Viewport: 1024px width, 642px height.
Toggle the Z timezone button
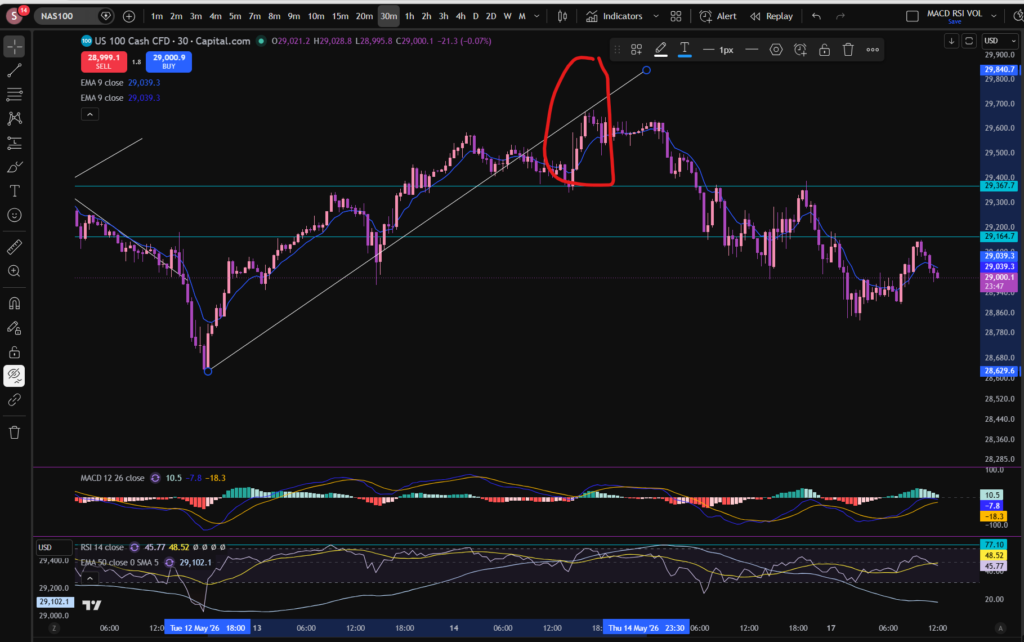[54, 628]
